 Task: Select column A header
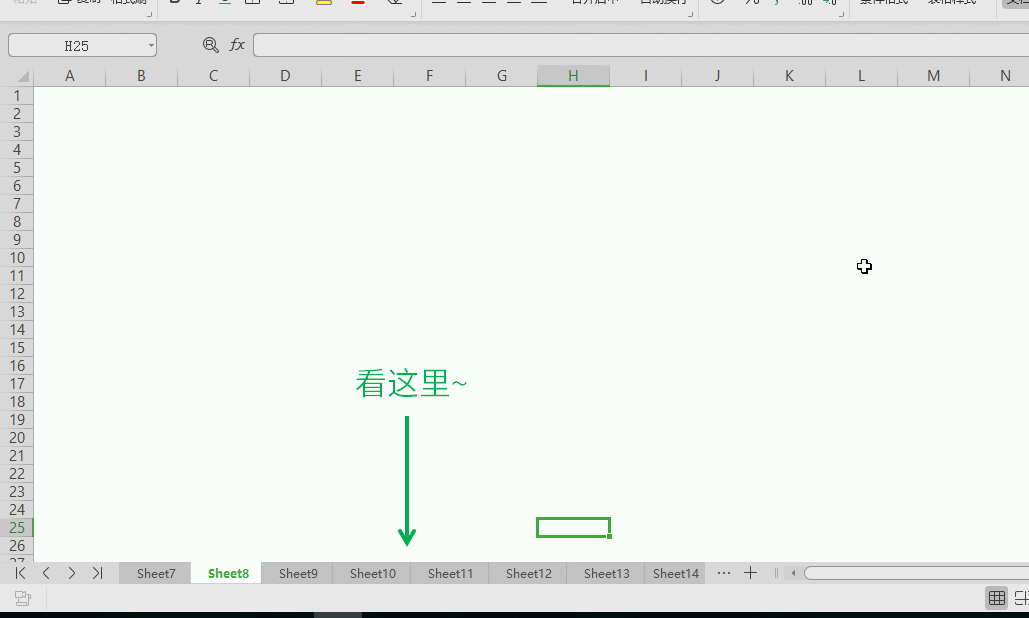(x=70, y=76)
